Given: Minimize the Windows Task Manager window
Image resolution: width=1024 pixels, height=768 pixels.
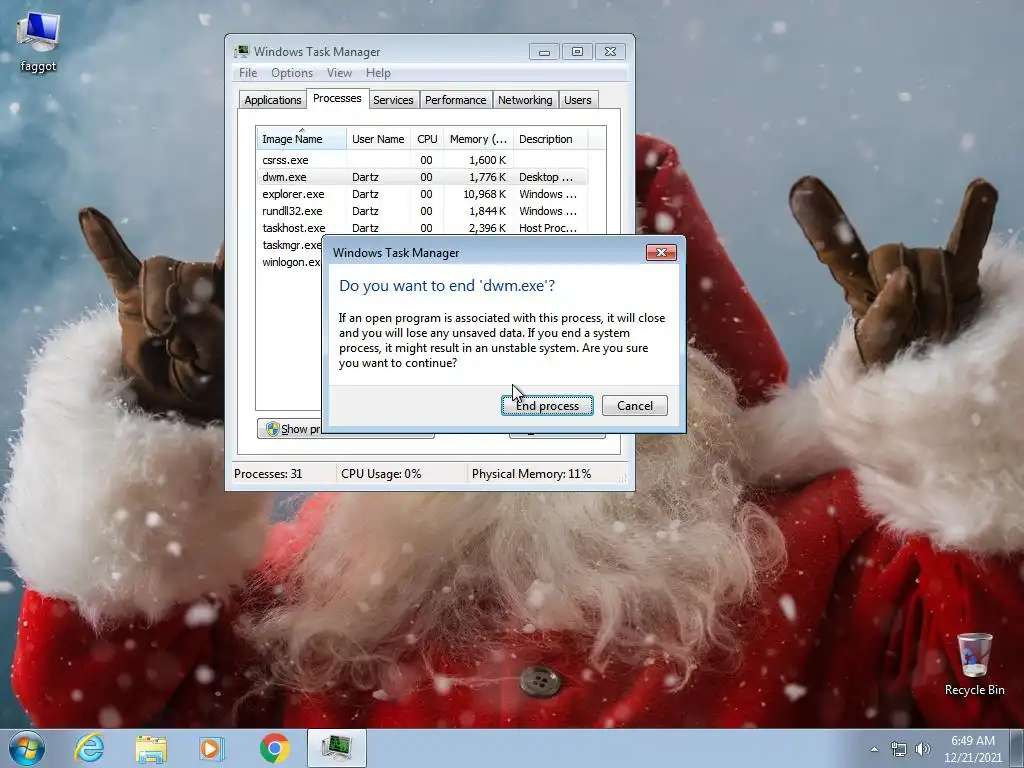Looking at the screenshot, I should [544, 52].
